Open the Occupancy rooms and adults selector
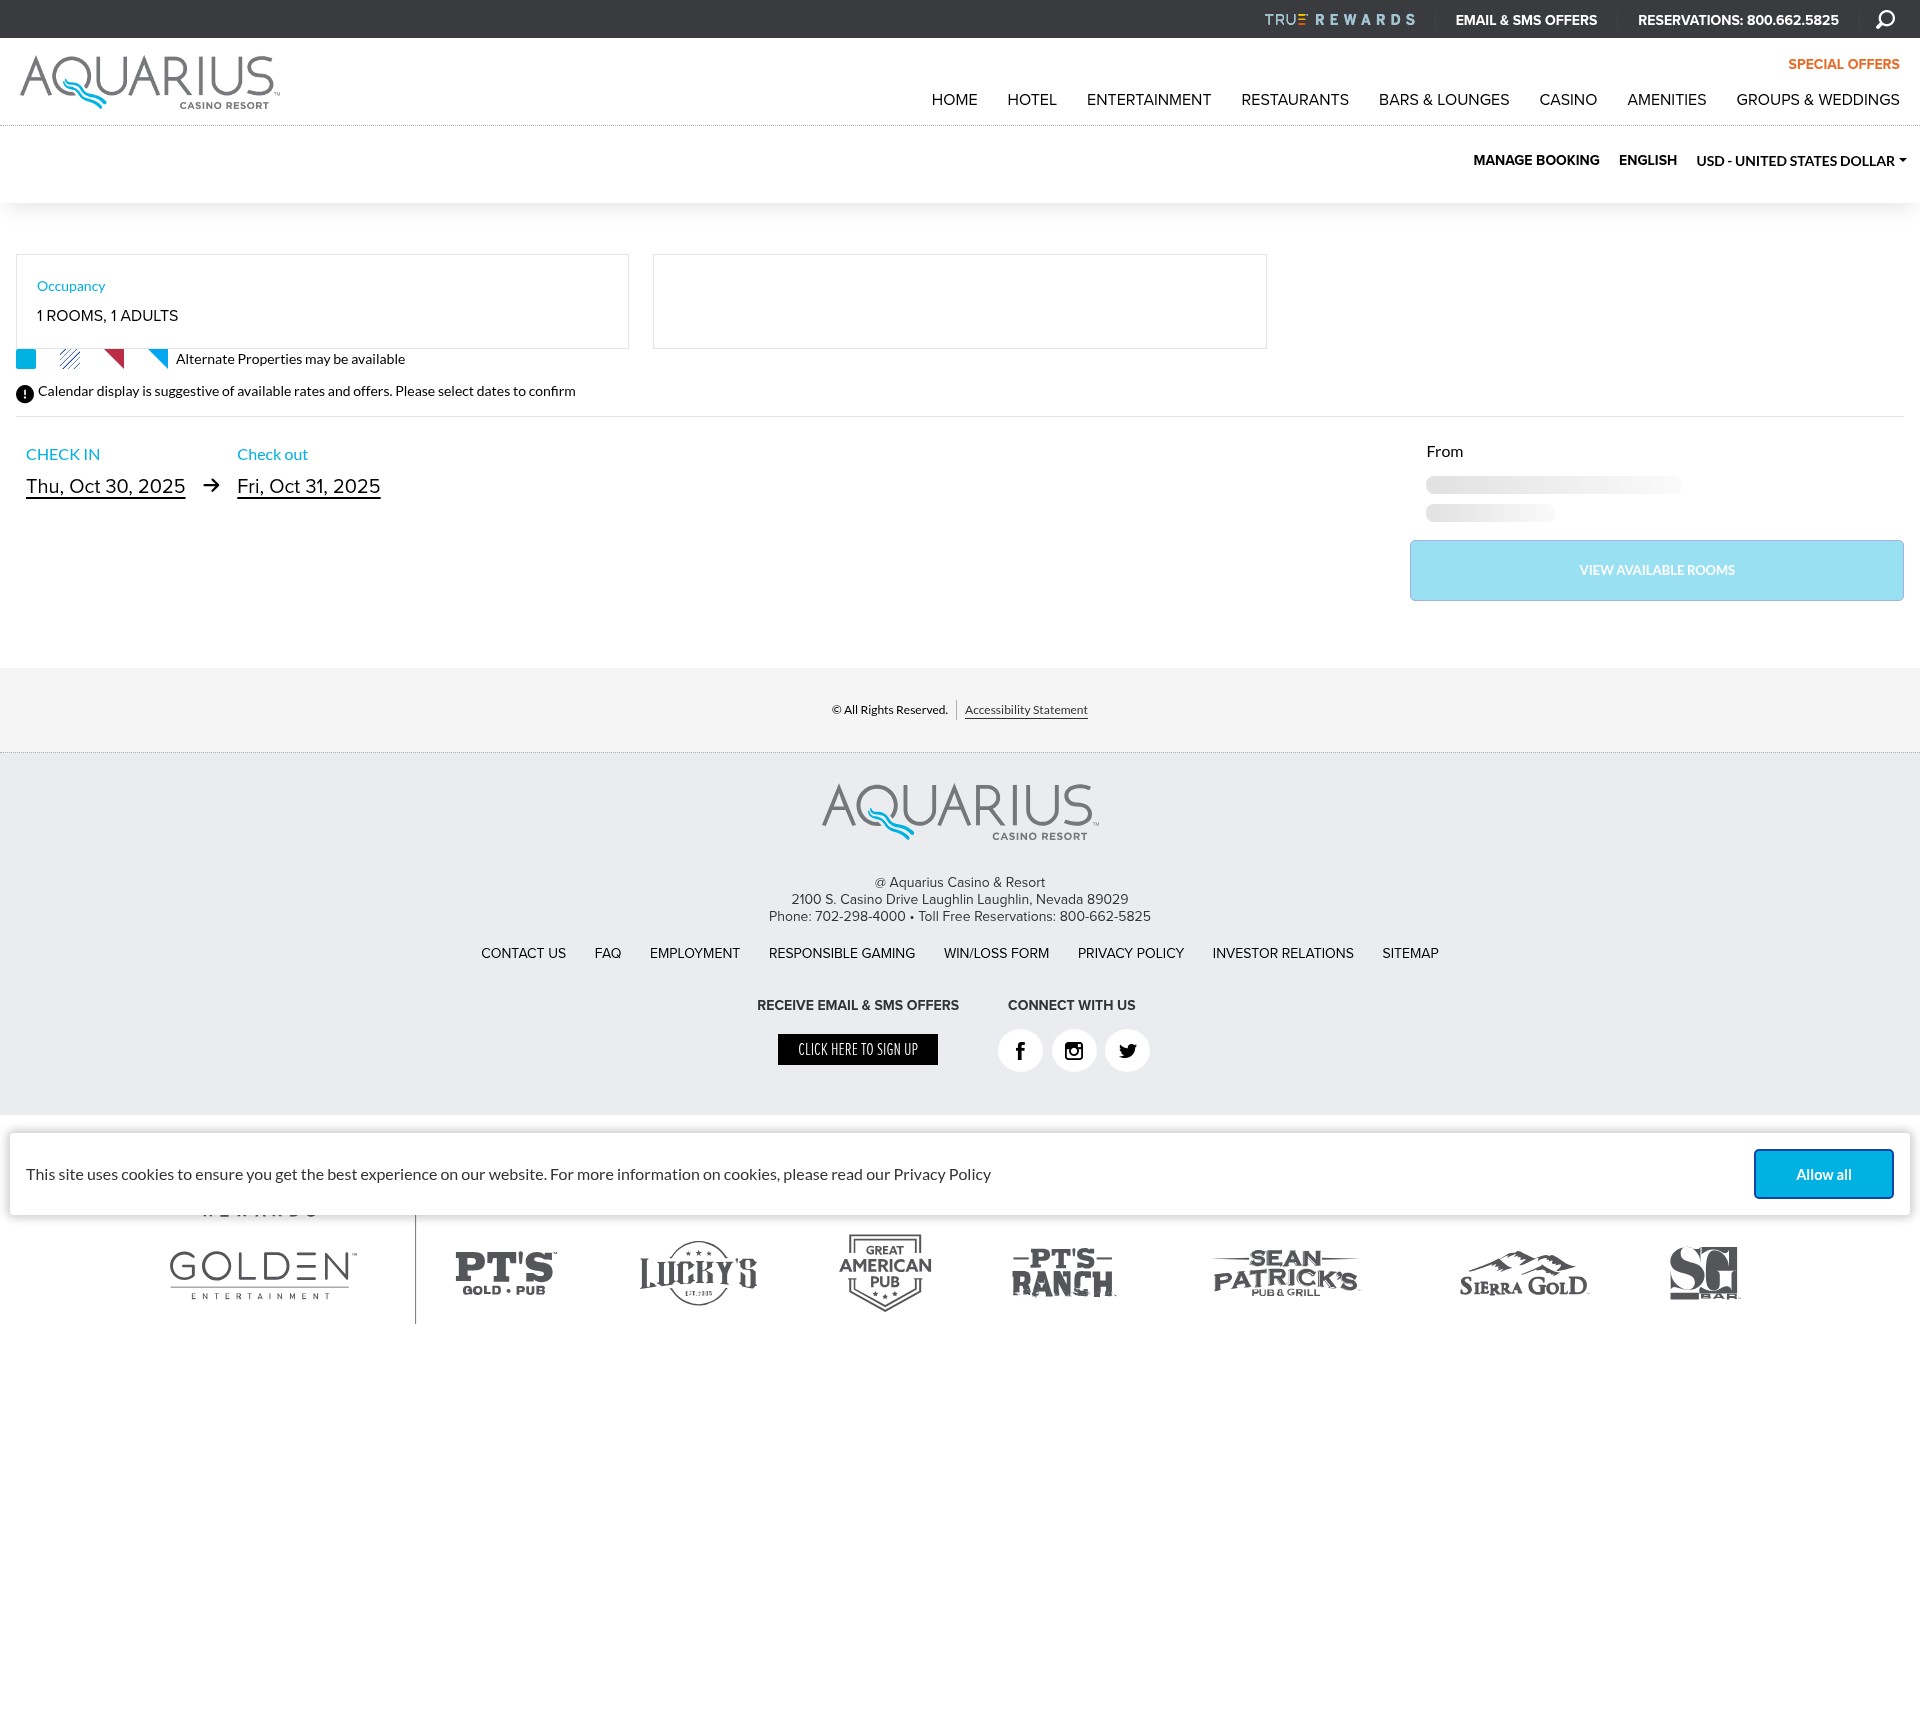This screenshot has height=1732, width=1920. tap(322, 301)
